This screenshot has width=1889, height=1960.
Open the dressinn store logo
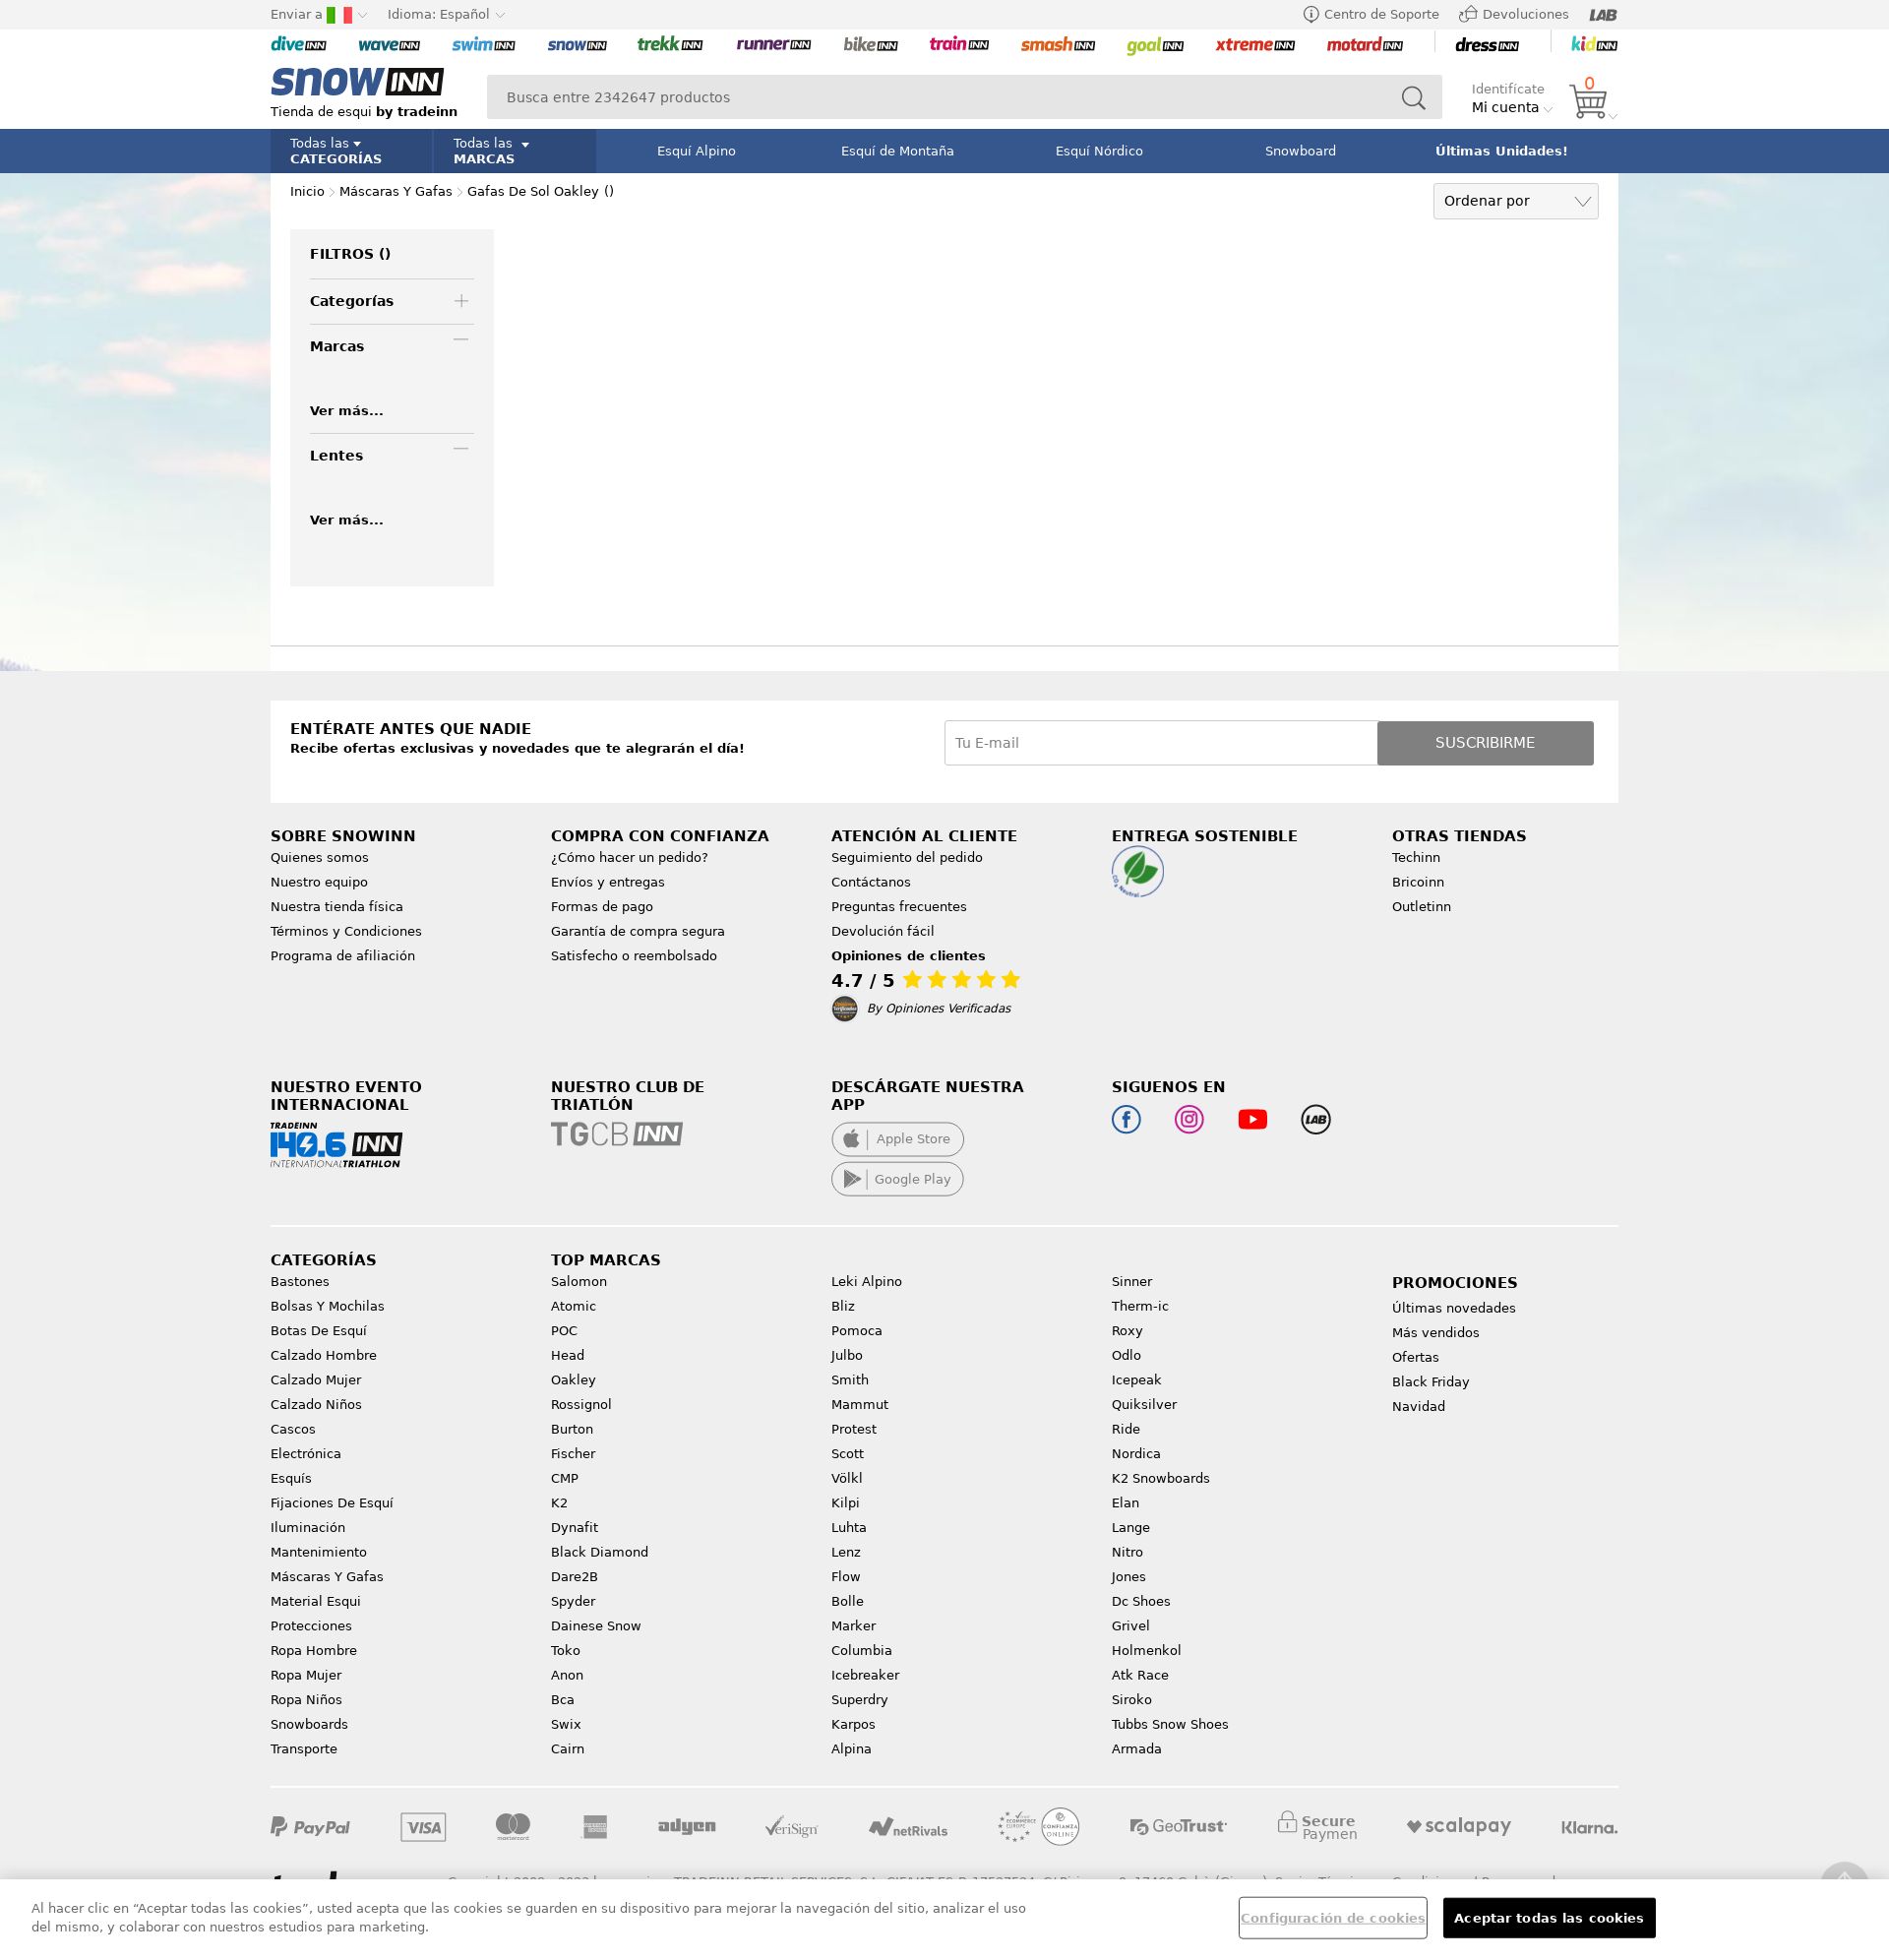1486,45
